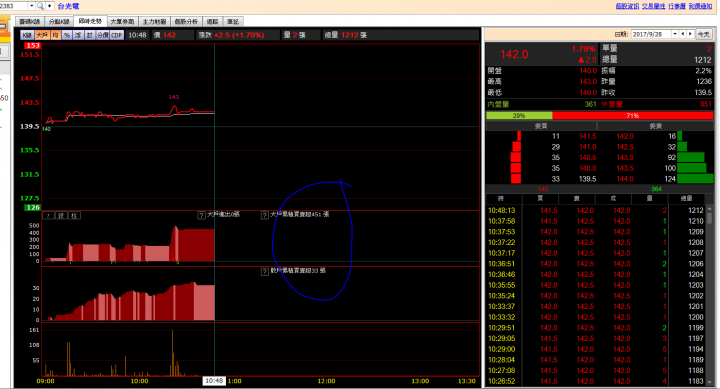
Task: Click the 10:37:58 trade row
Action: pyautogui.click(x=596, y=221)
